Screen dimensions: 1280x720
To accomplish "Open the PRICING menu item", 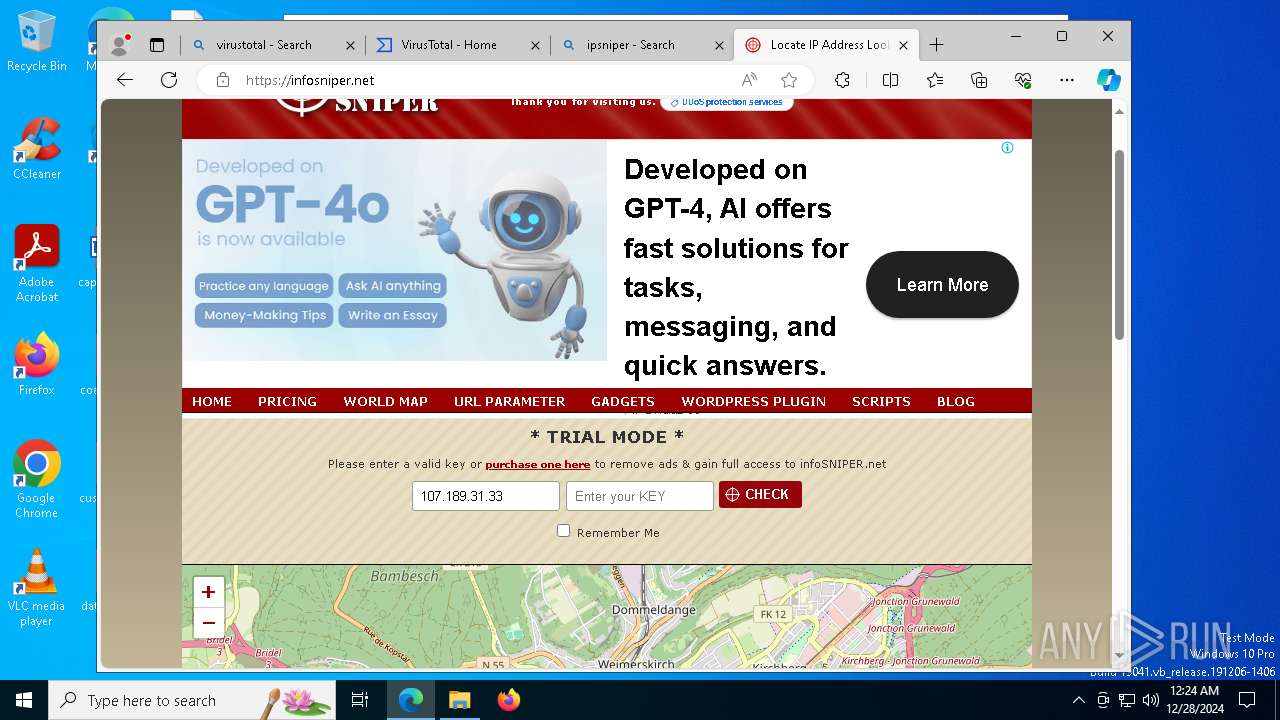I will 287,401.
